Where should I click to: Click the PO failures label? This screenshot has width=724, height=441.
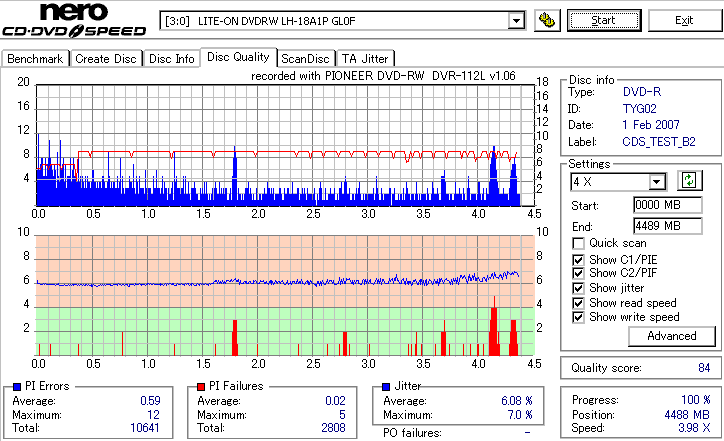[412, 433]
